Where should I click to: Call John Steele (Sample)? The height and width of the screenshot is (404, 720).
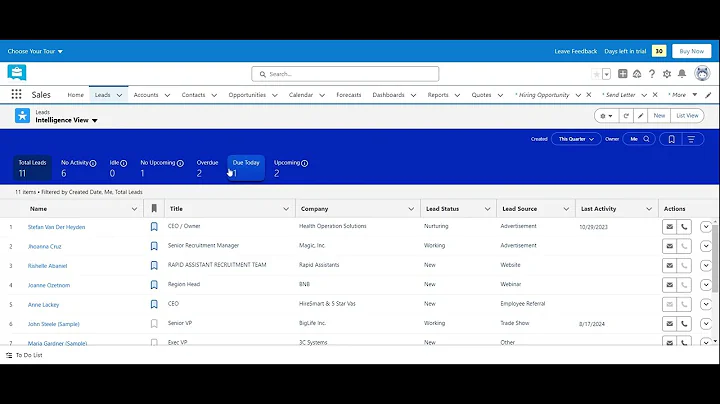[684, 324]
